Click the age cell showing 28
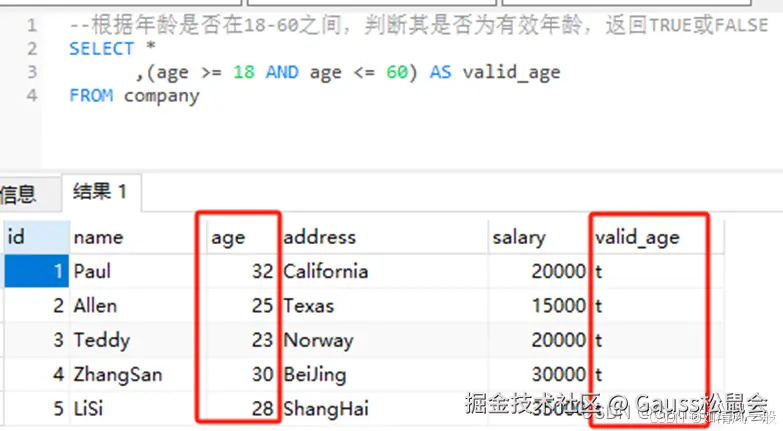Screen dimensions: 783x431 pos(241,409)
